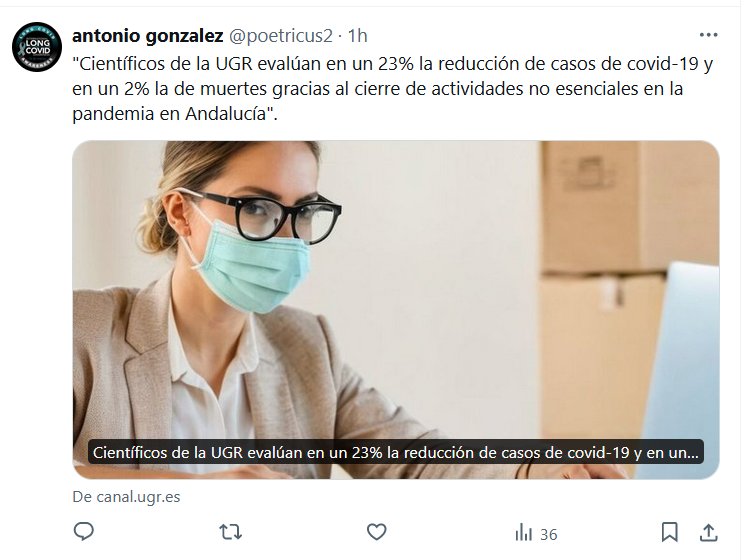
Task: Open the masked woman article preview image
Action: tap(395, 310)
